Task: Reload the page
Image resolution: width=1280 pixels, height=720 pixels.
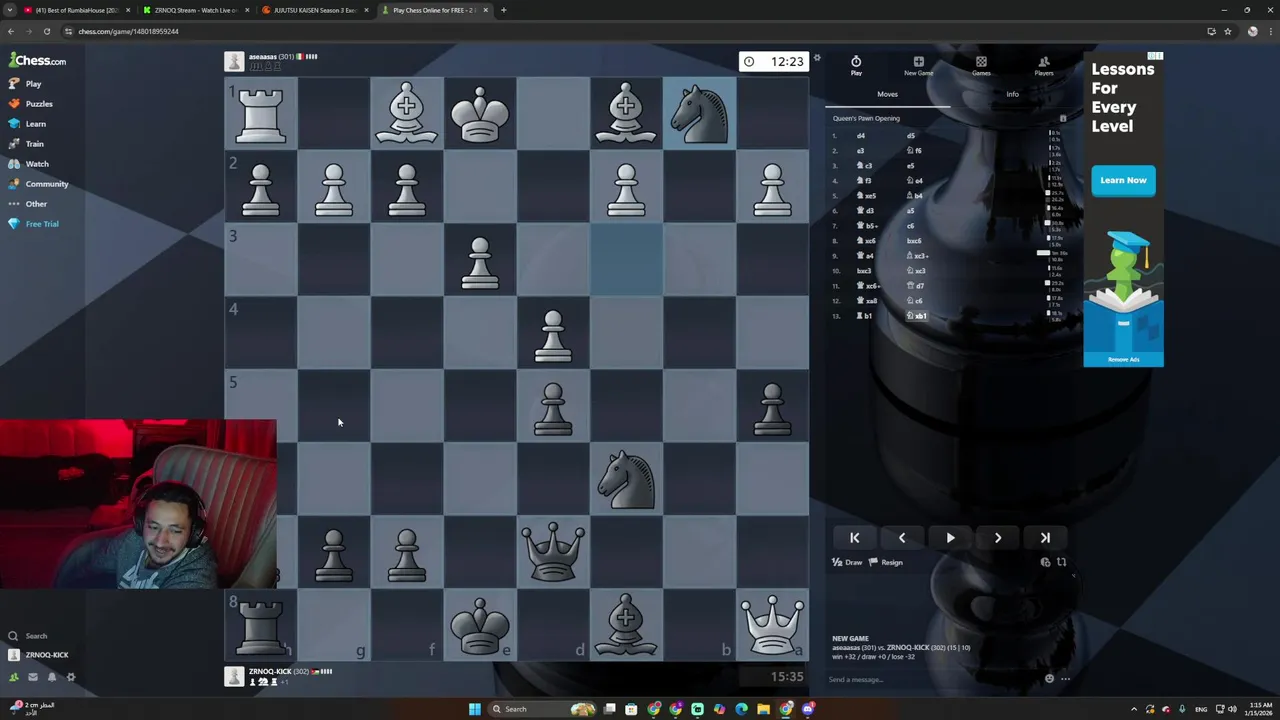Action: [x=45, y=31]
